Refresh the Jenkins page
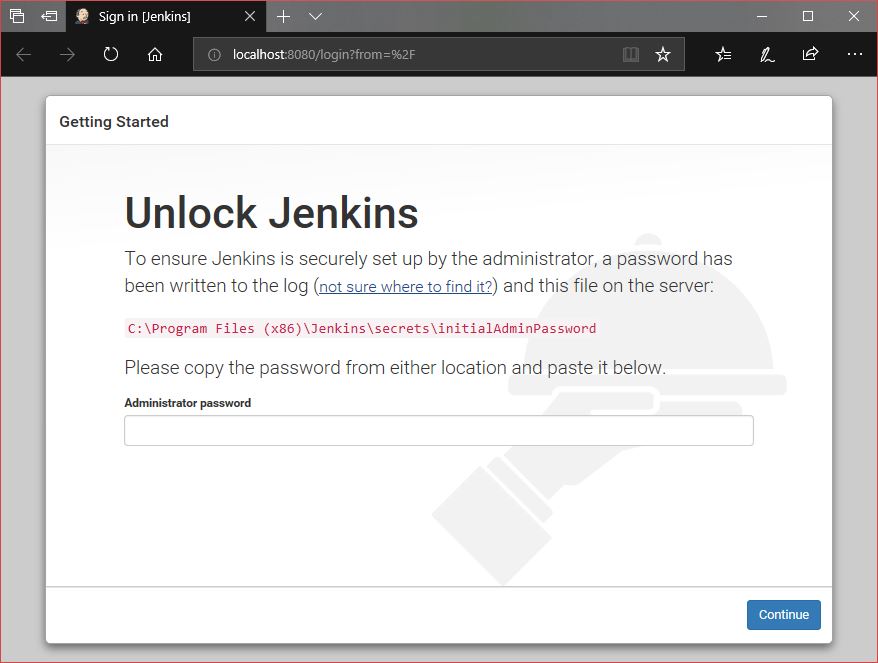The height and width of the screenshot is (663, 878). tap(111, 55)
